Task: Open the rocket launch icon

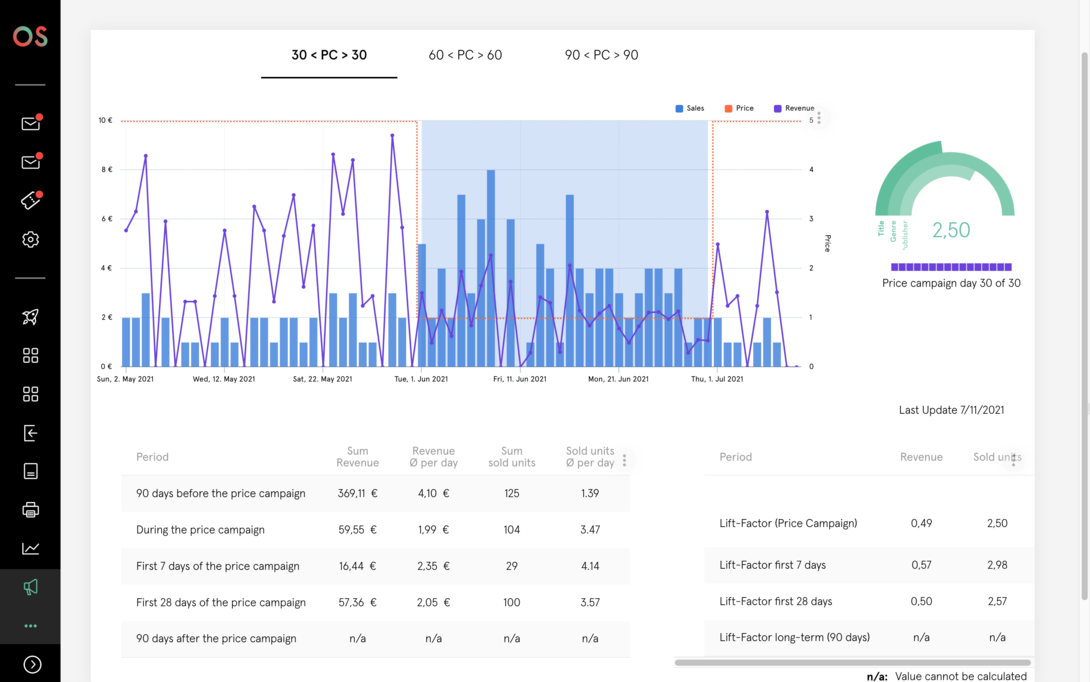Action: (30, 317)
